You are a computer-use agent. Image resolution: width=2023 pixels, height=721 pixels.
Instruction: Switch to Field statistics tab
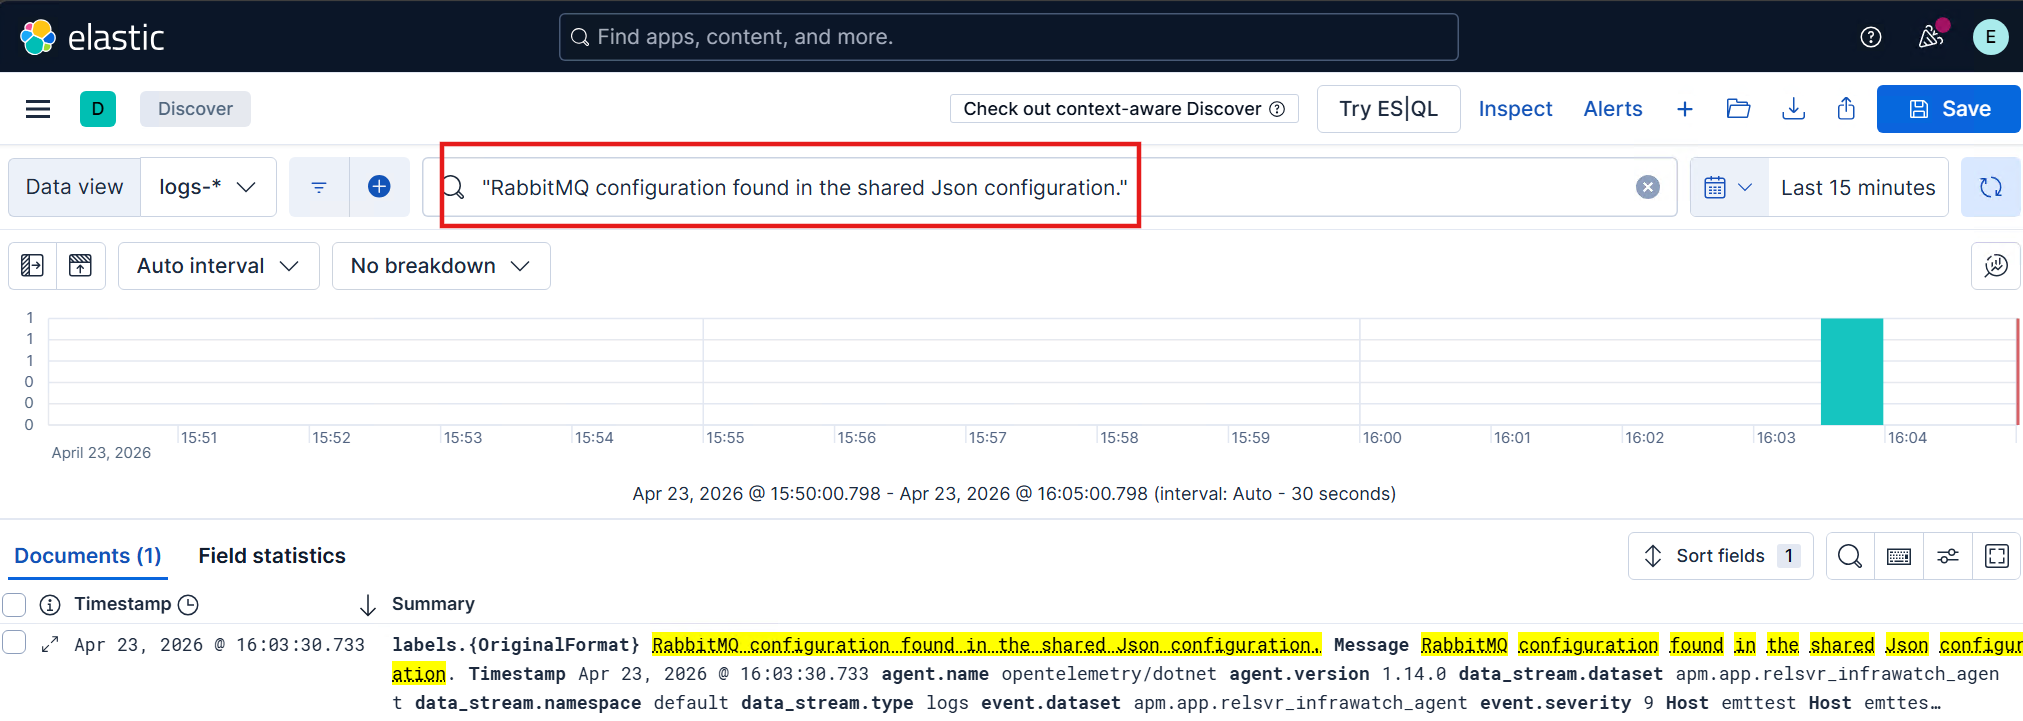[x=272, y=556]
